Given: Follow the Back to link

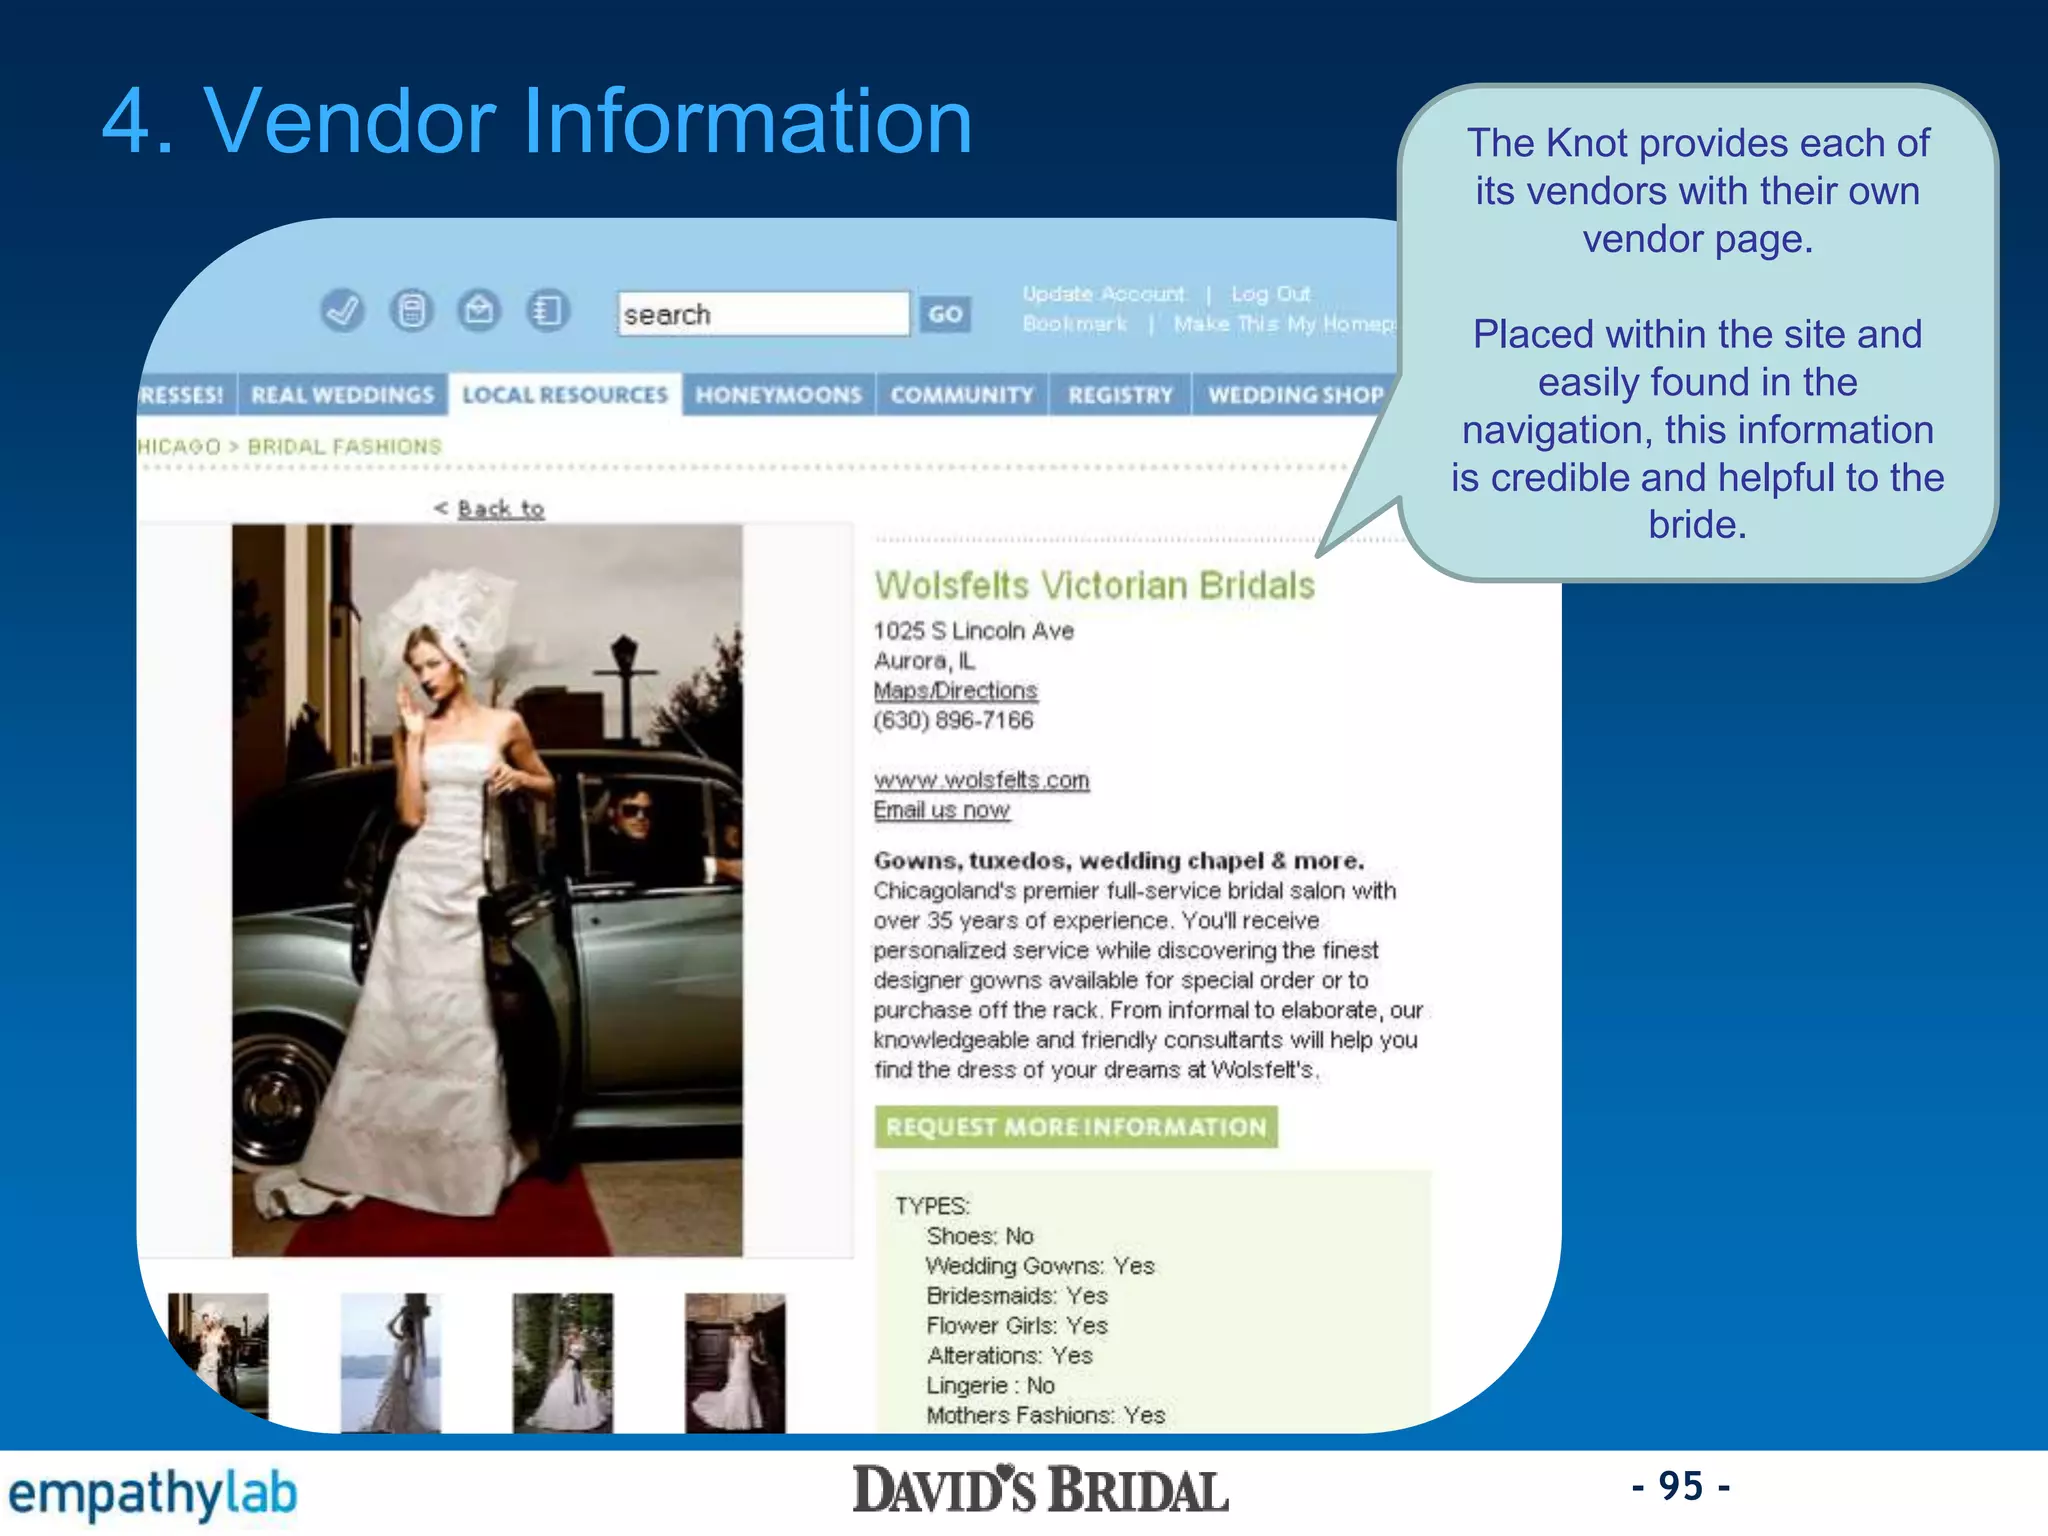Looking at the screenshot, I should [x=501, y=509].
